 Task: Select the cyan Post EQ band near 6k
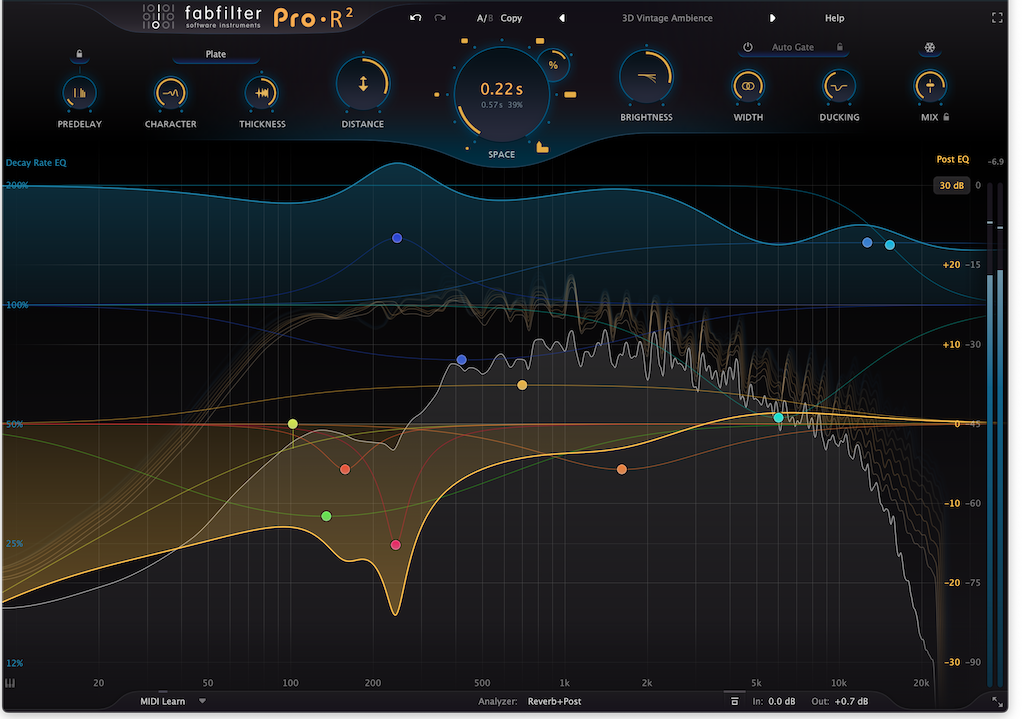778,418
